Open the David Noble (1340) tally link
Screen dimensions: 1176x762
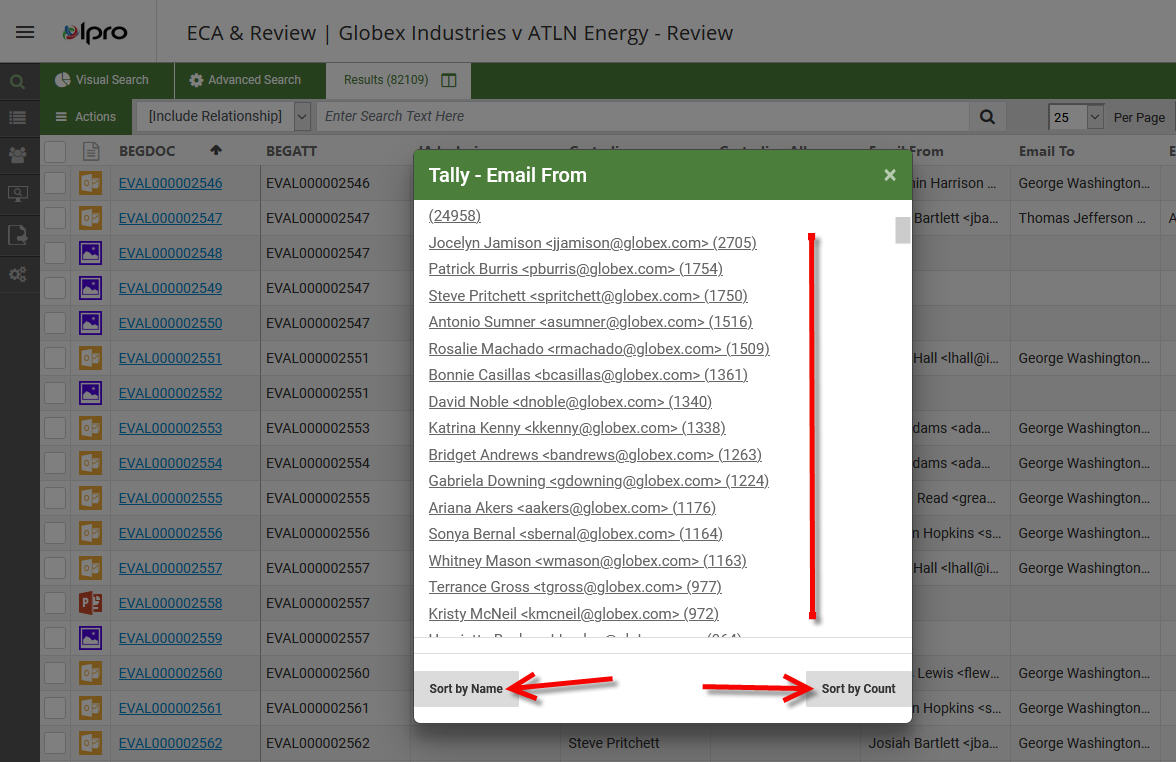click(570, 401)
